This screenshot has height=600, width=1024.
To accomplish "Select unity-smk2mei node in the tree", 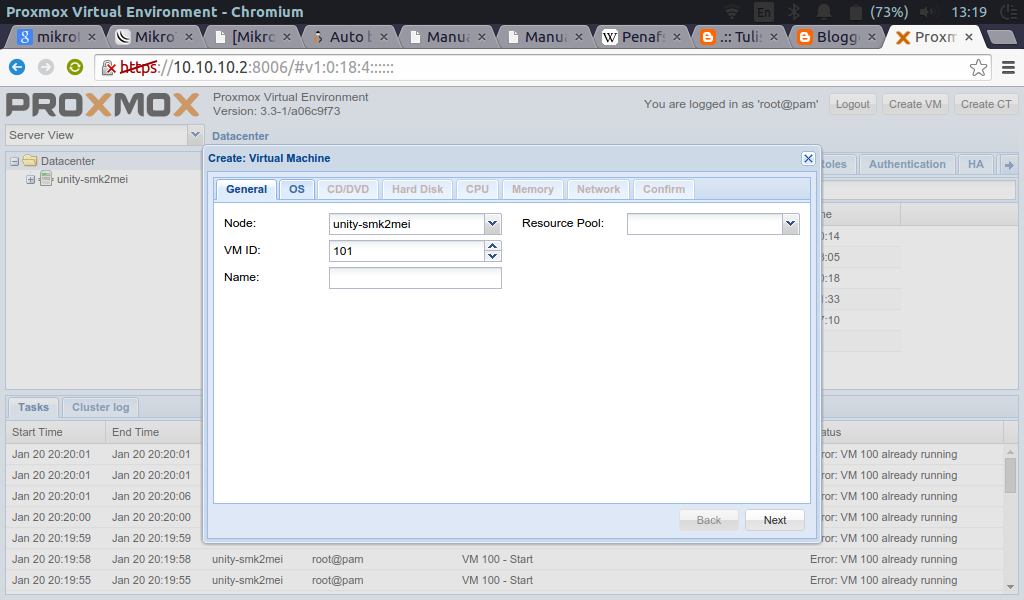I will (92, 180).
